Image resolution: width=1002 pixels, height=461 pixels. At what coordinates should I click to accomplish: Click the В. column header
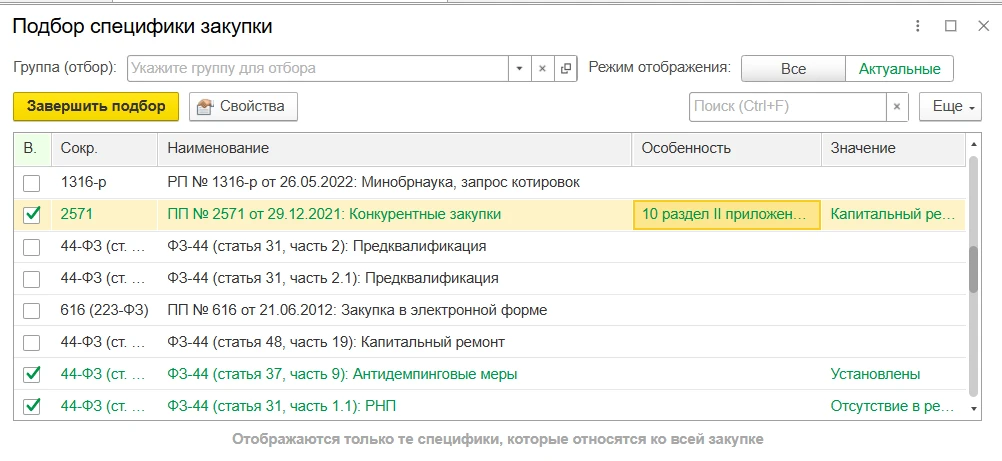(x=33, y=148)
